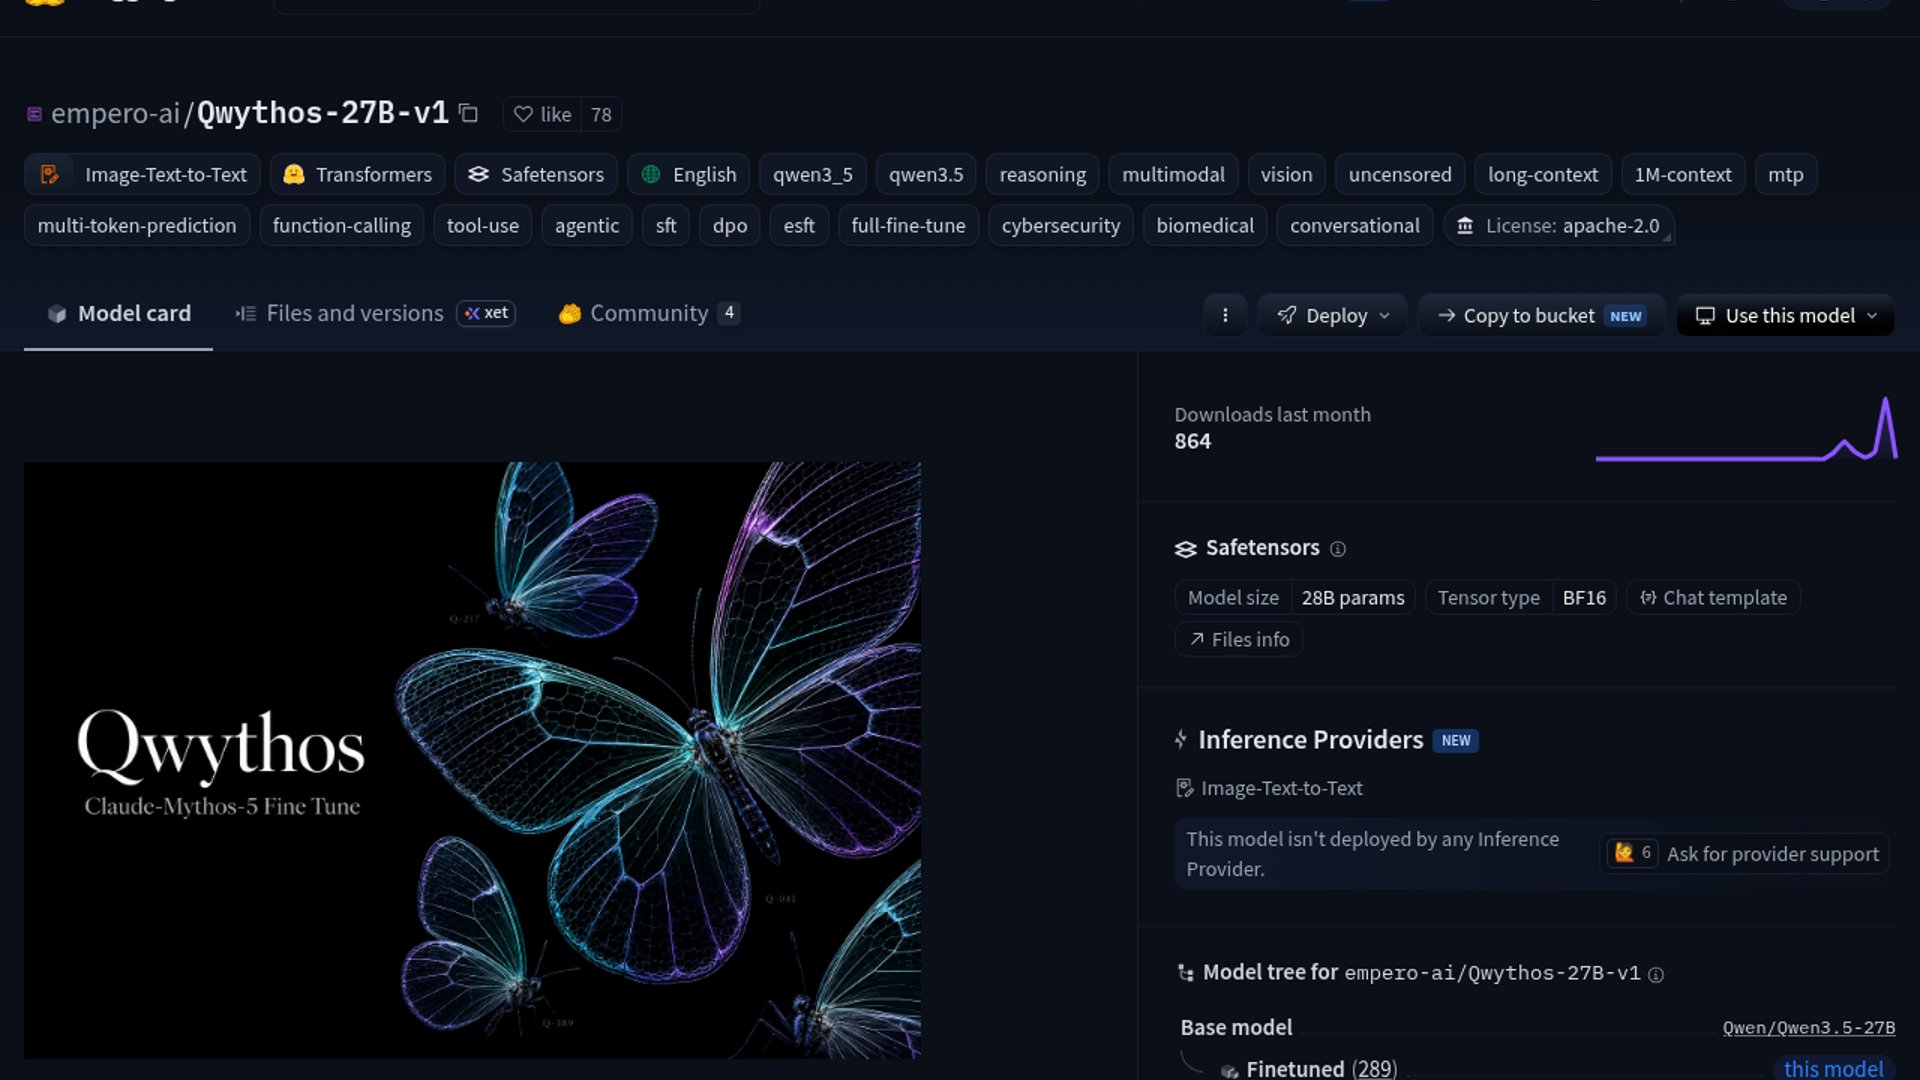Click the multi-token-prediction tag
The image size is (1920, 1080).
(x=137, y=225)
